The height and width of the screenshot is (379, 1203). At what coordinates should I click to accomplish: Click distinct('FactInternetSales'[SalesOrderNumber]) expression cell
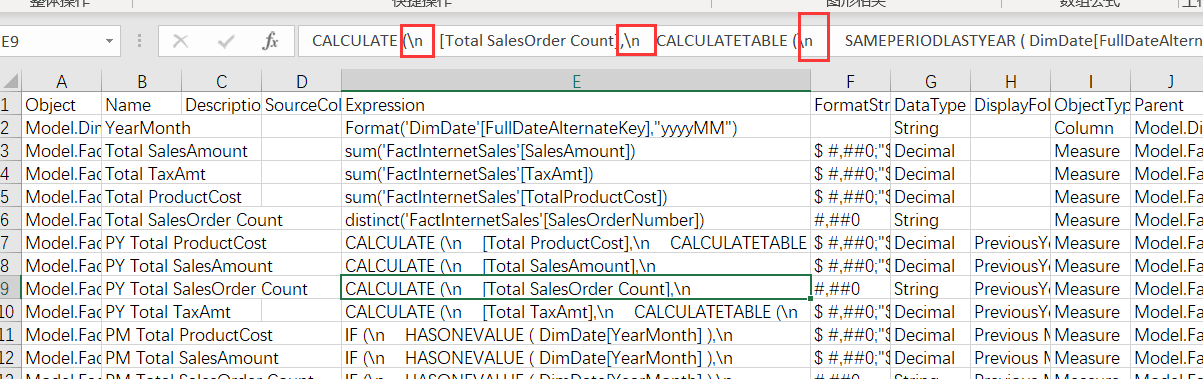[576, 220]
